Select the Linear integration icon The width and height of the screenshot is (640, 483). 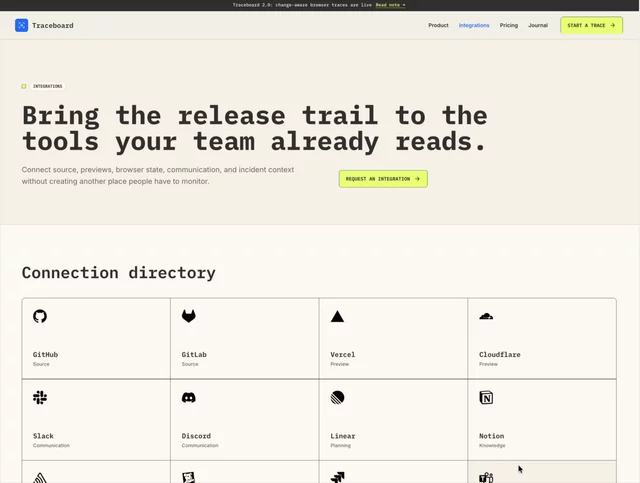(337, 397)
